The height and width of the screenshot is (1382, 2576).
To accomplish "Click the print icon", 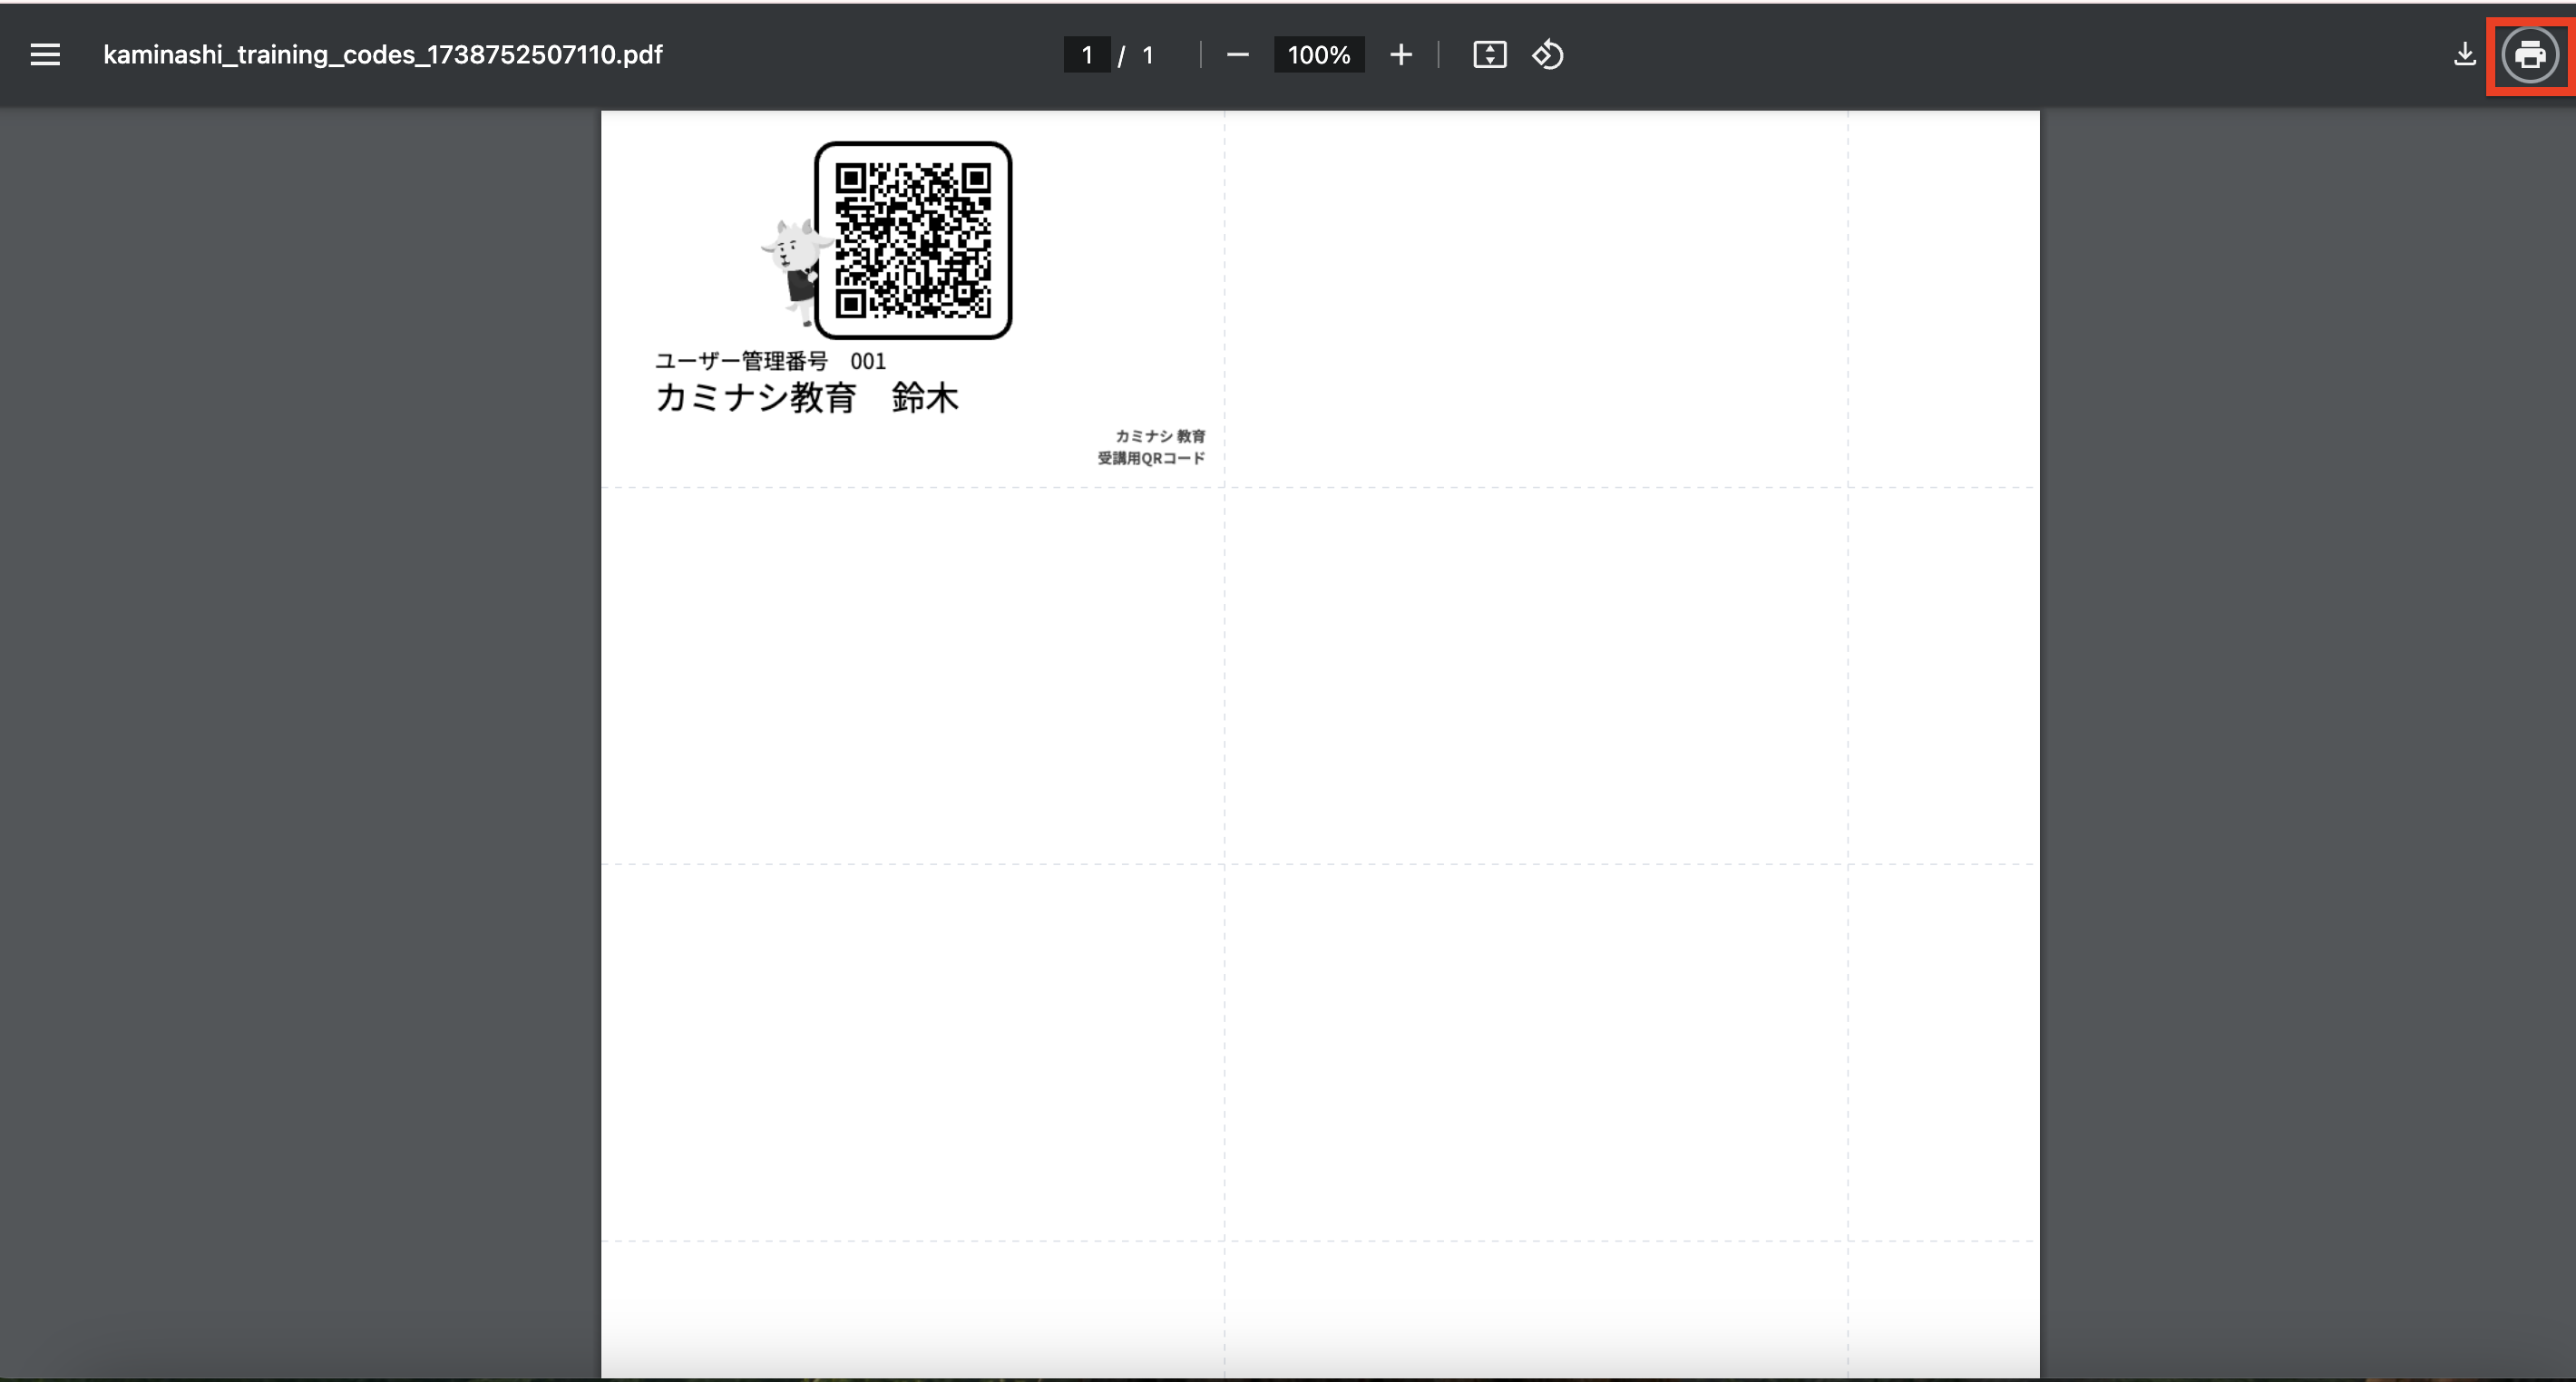I will (2530, 55).
